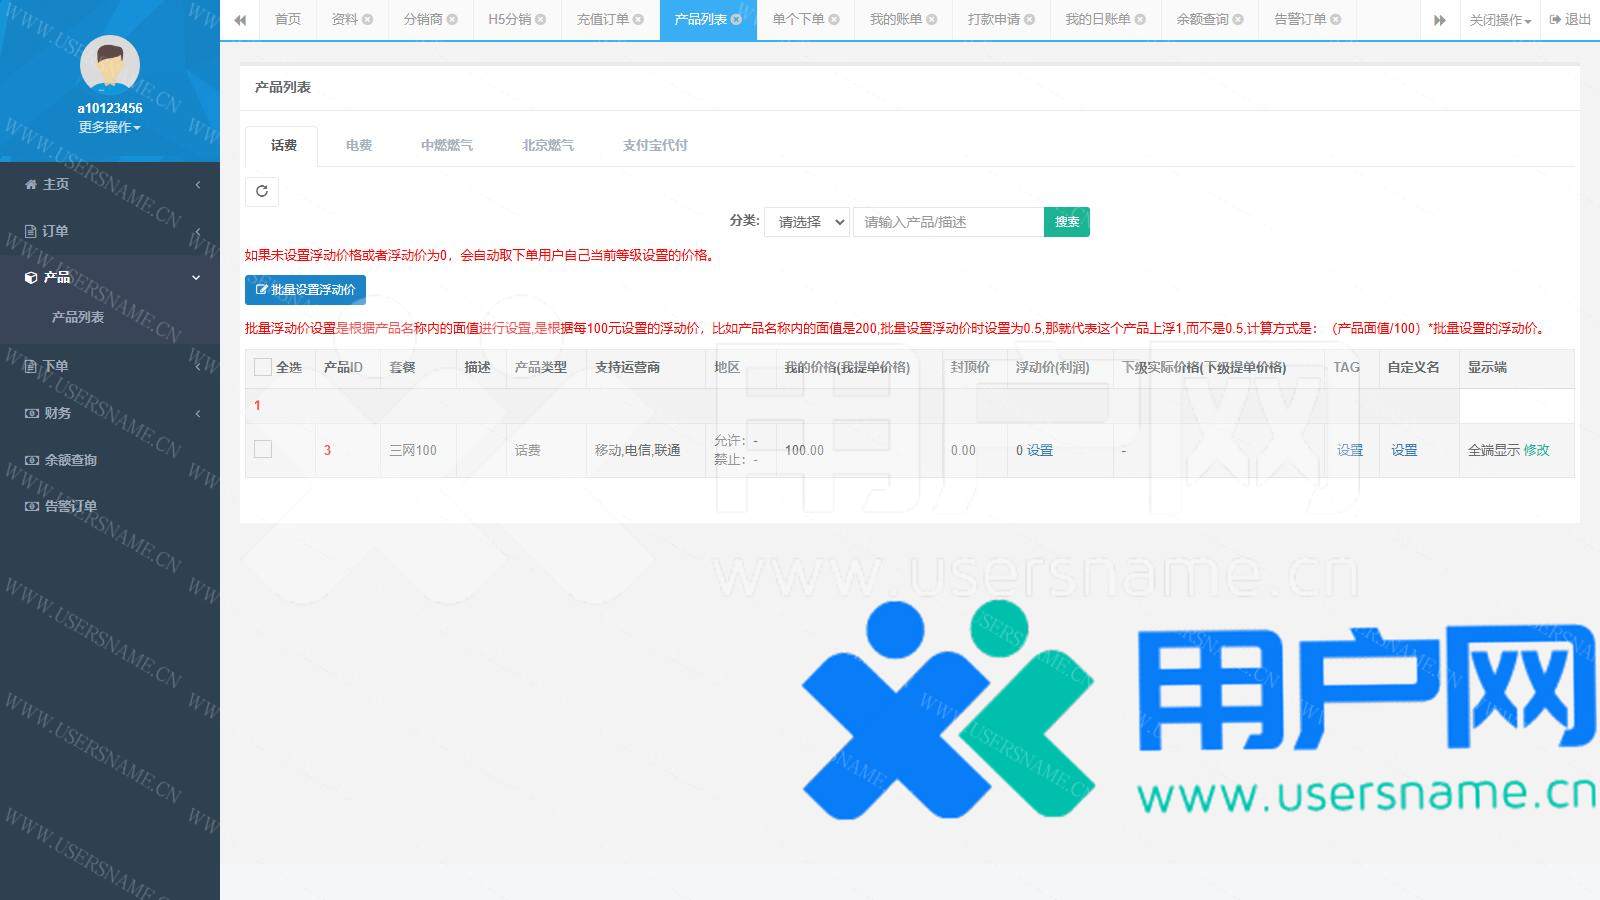Close the 充值订单 tab via its x icon
1600x900 pixels.
click(638, 19)
